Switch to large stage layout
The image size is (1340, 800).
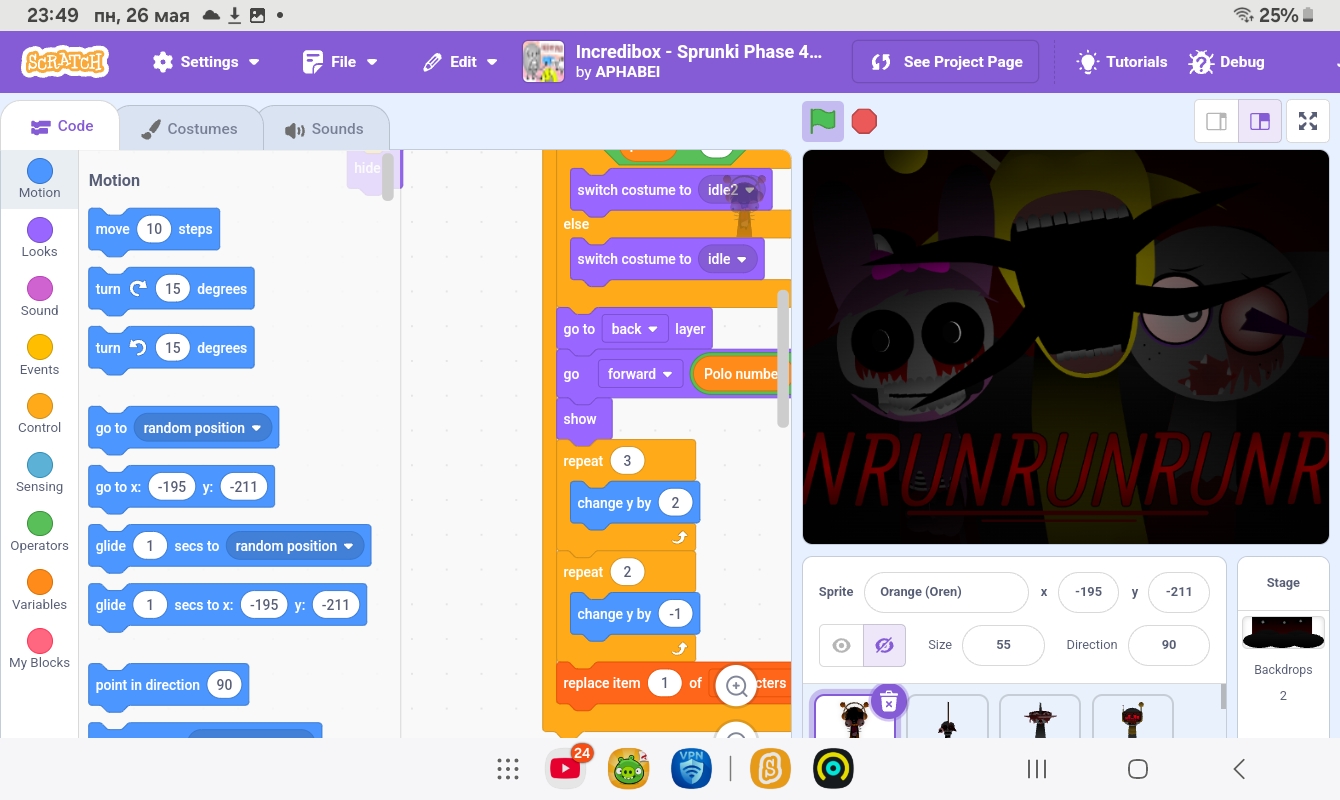pyautogui.click(x=1260, y=122)
